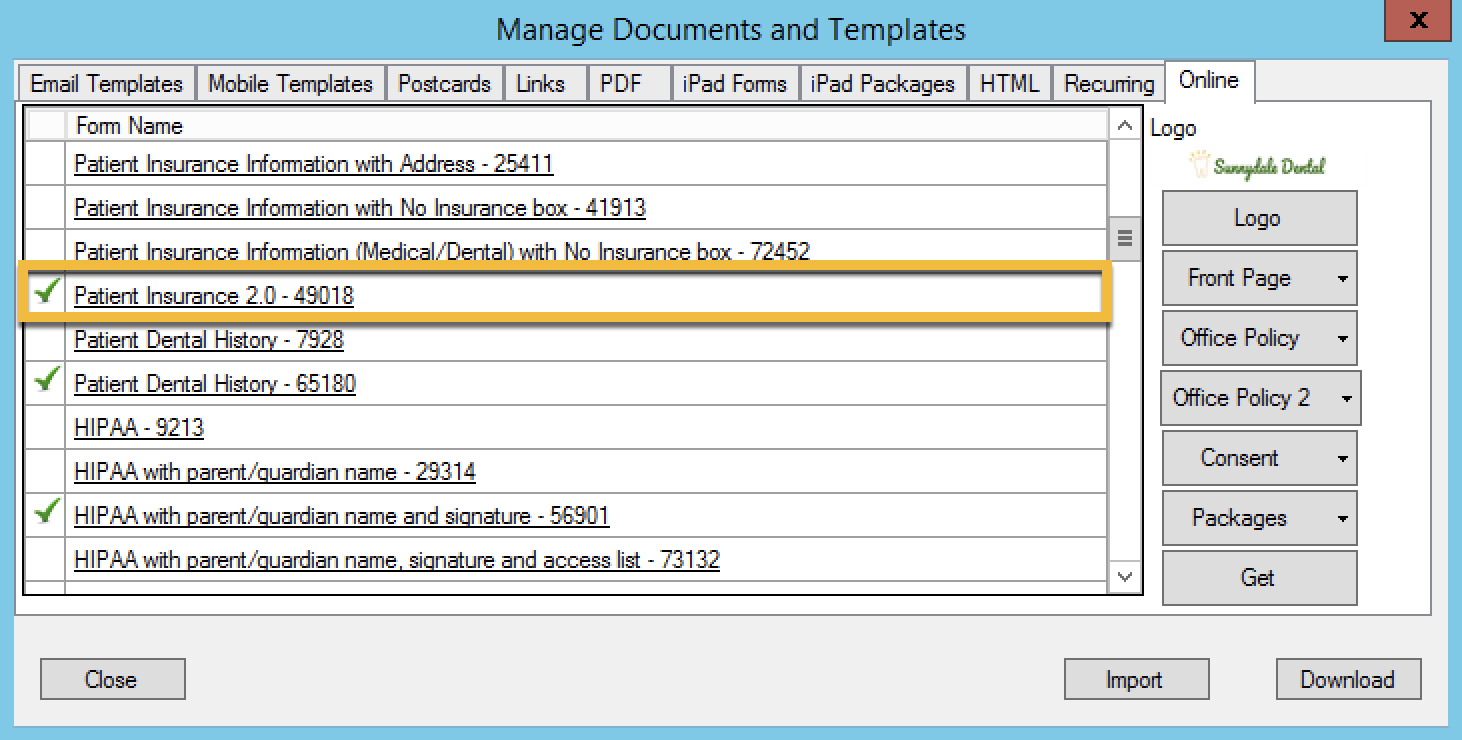1462x740 pixels.
Task: Open Patient Insurance 2.0 - 49018 link
Action: (x=214, y=296)
